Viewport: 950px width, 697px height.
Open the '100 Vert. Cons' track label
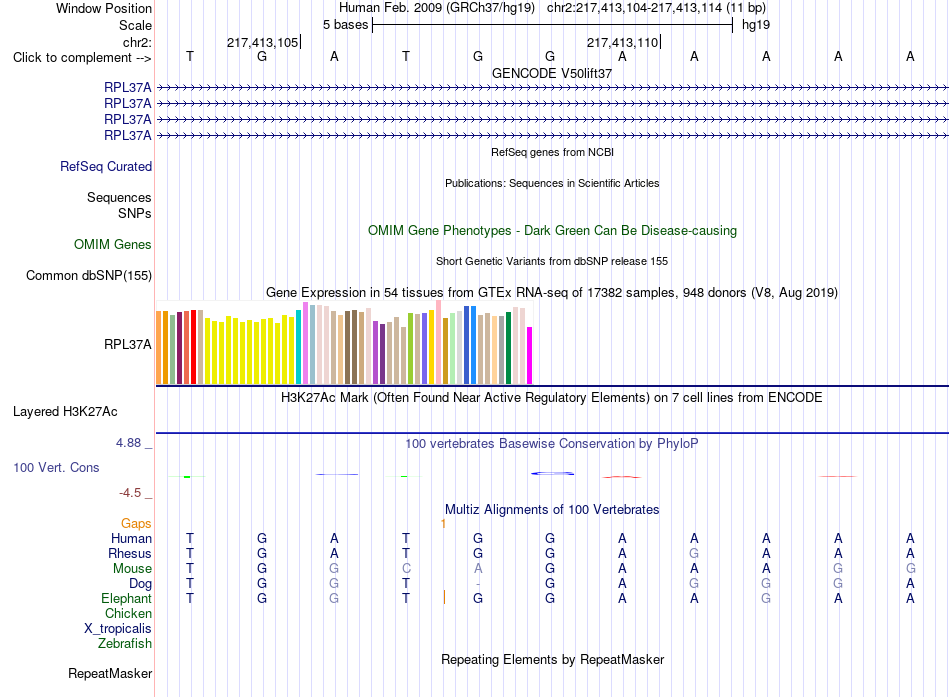[56, 467]
